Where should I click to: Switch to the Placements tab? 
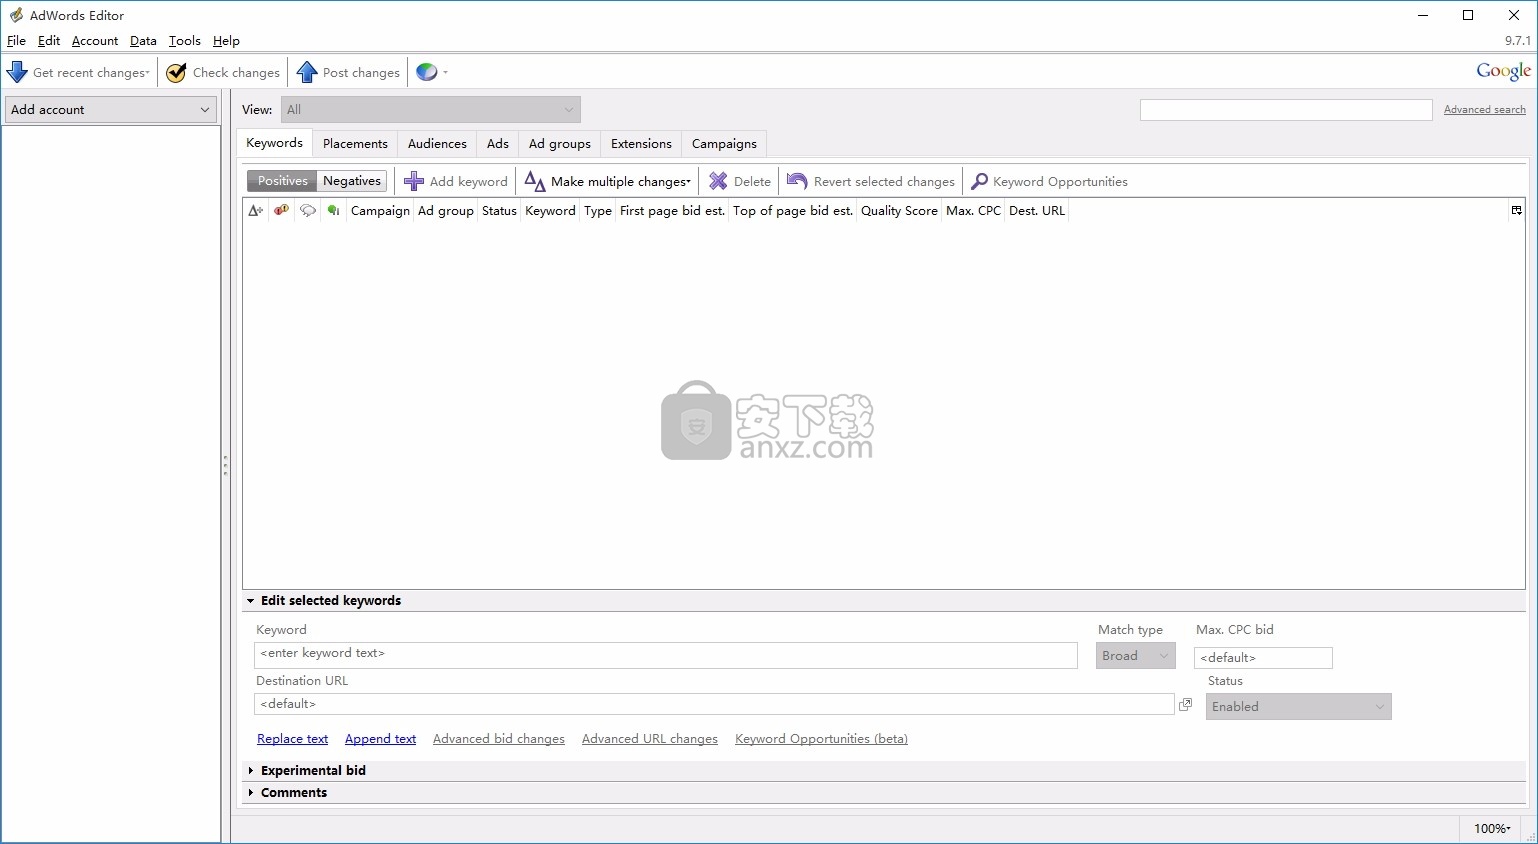[355, 144]
